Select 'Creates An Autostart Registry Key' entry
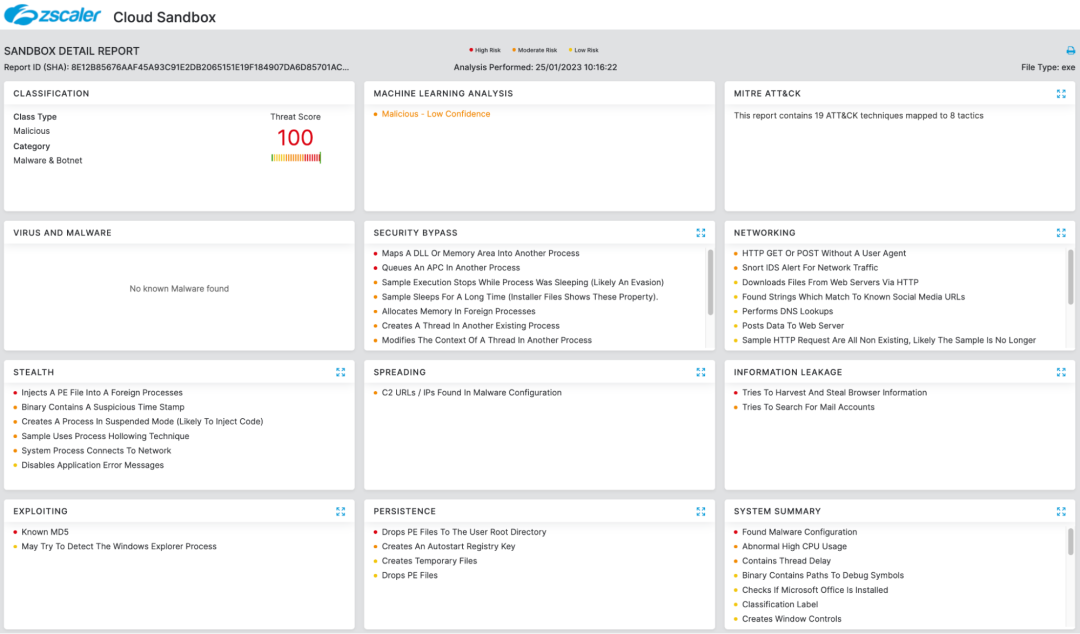This screenshot has height=634, width=1080. (x=448, y=547)
